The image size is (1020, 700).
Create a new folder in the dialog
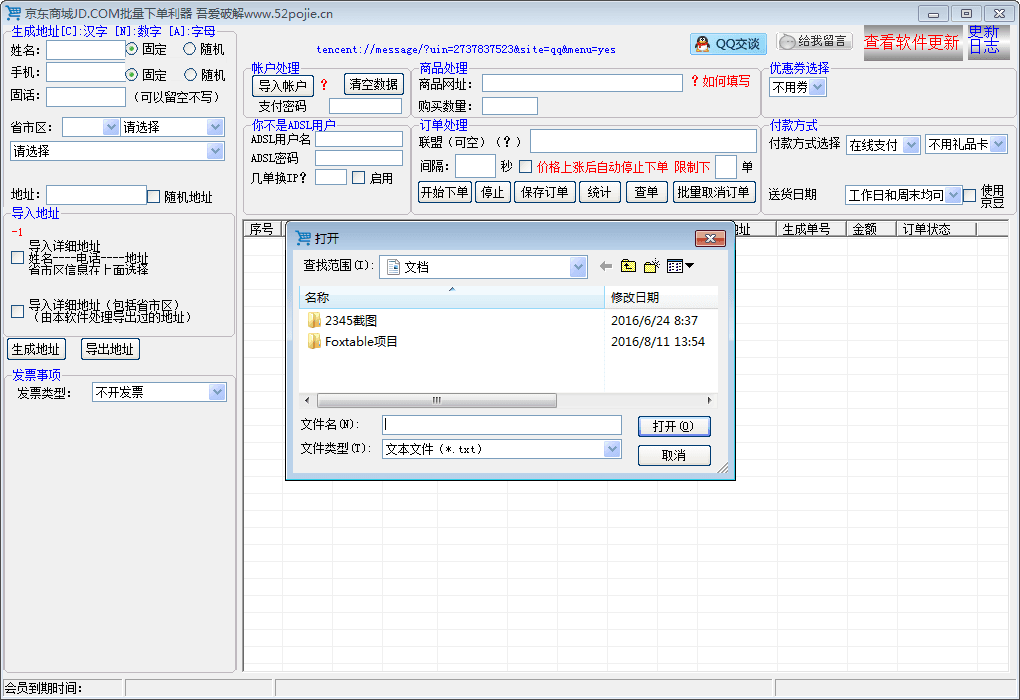tap(652, 266)
